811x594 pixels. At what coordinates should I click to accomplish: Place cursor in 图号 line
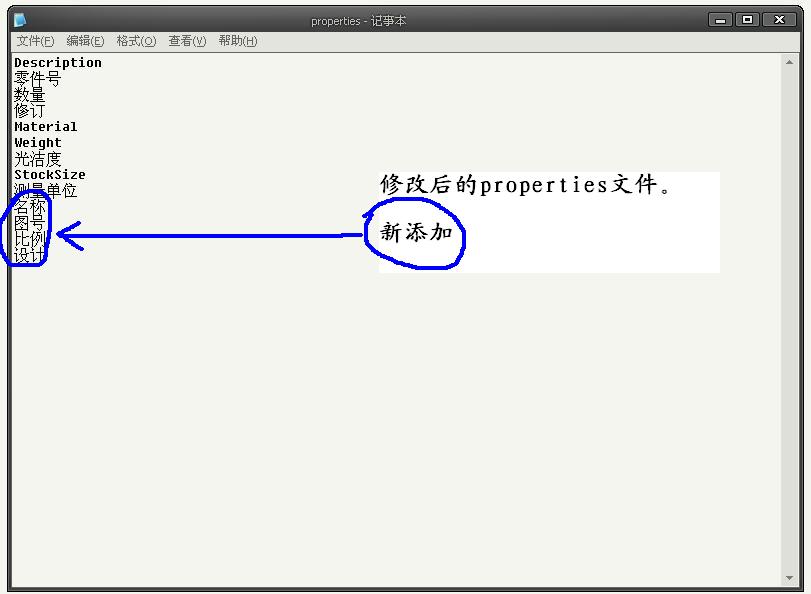[29, 223]
